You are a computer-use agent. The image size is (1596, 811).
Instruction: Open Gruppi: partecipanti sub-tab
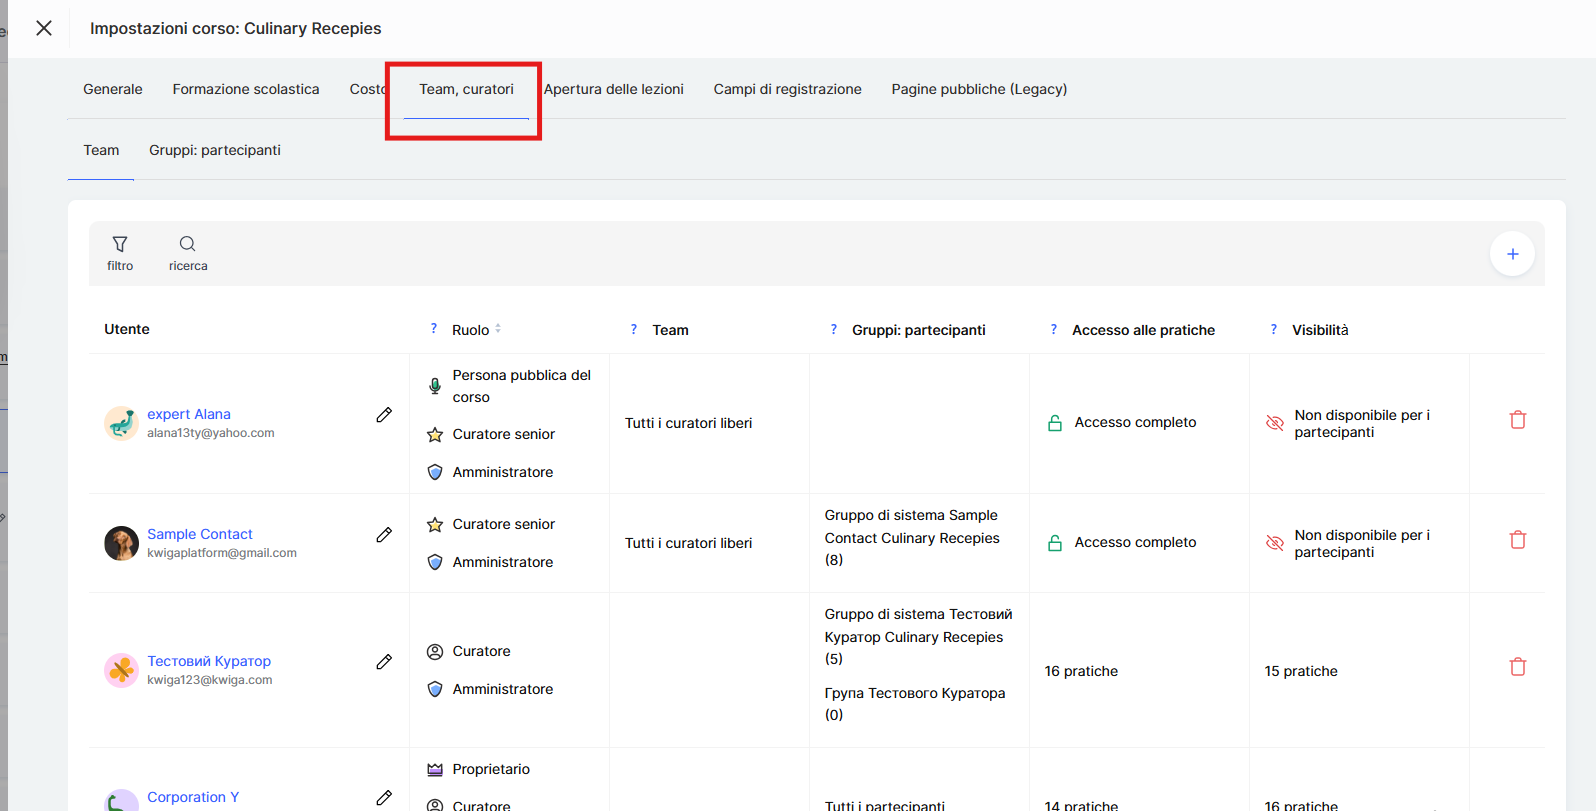coord(214,150)
